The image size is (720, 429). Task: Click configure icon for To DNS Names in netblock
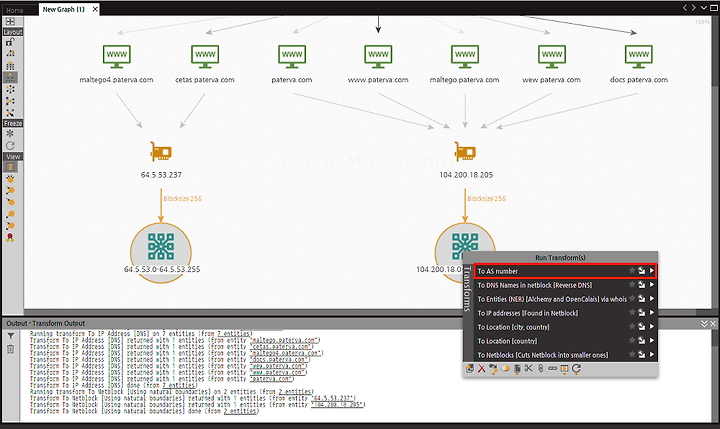pos(641,285)
